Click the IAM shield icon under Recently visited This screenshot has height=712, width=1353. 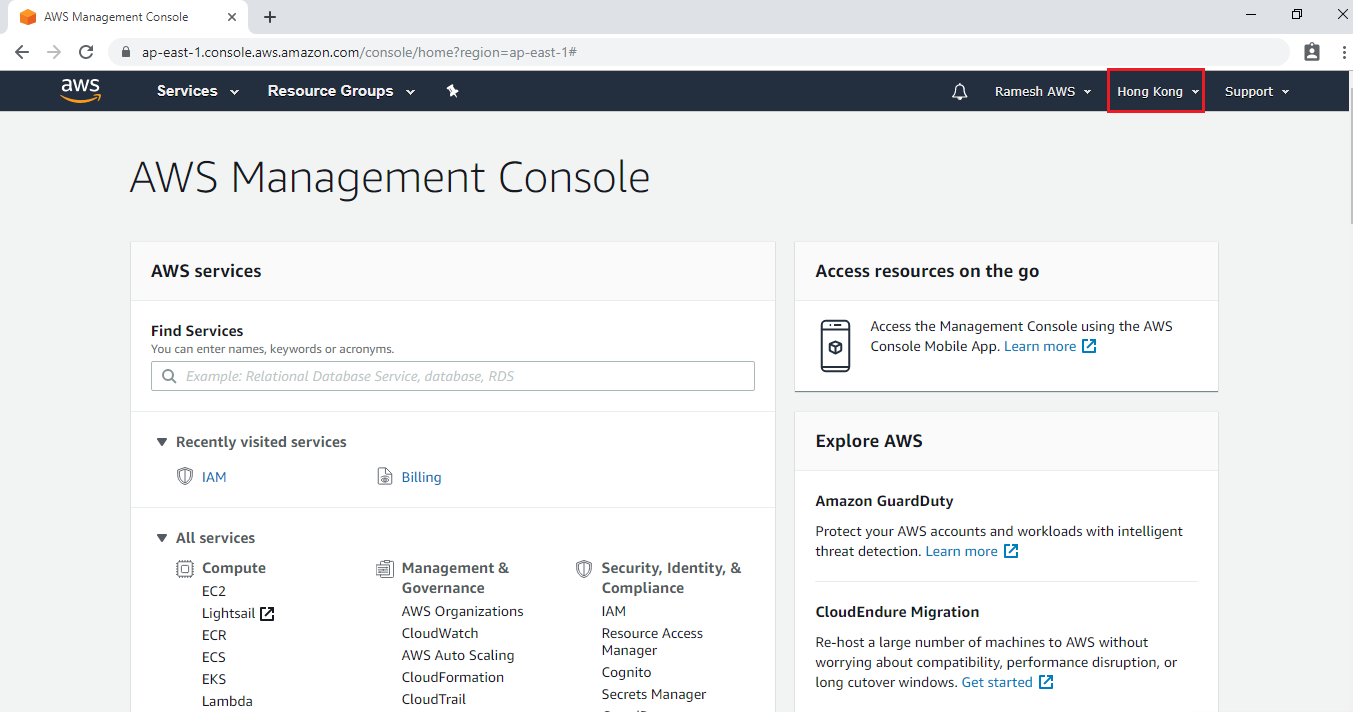[x=184, y=477]
